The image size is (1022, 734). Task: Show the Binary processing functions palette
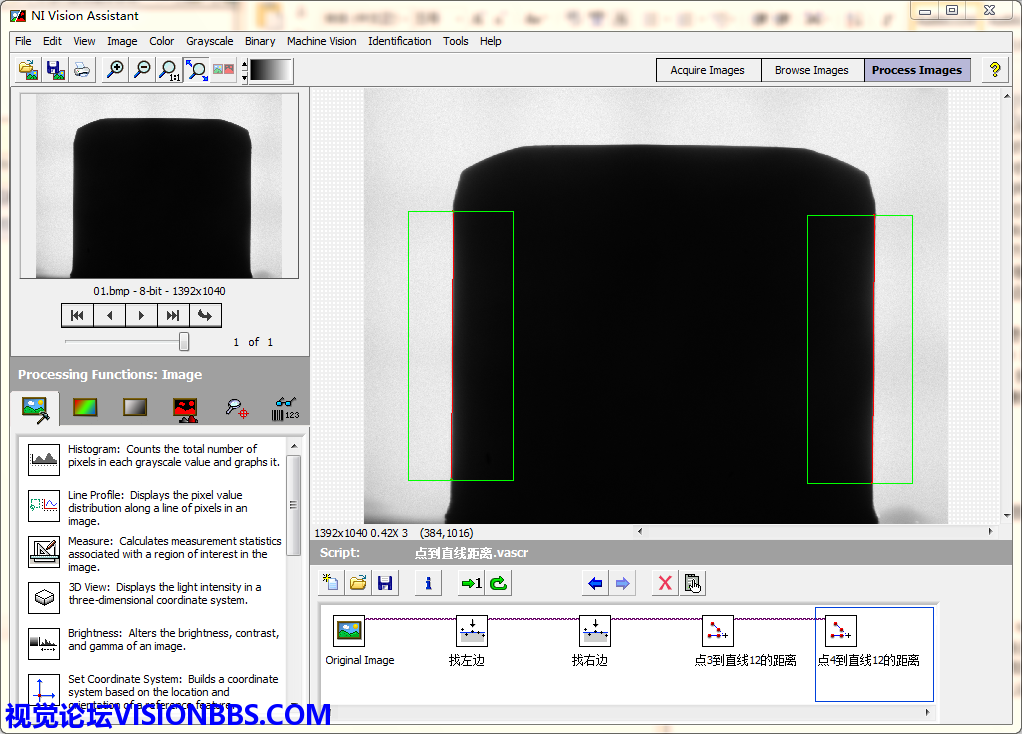[186, 409]
